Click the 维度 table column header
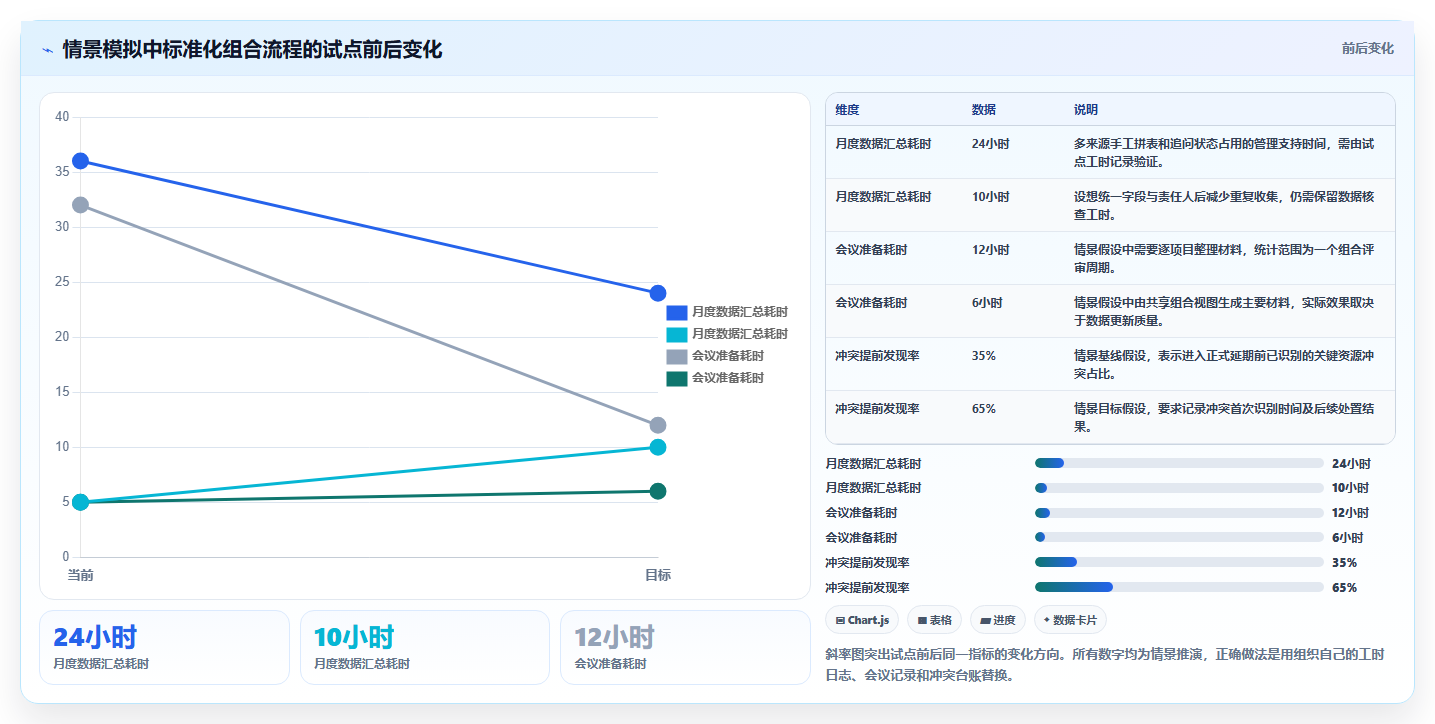Image resolution: width=1435 pixels, height=724 pixels. [847, 110]
